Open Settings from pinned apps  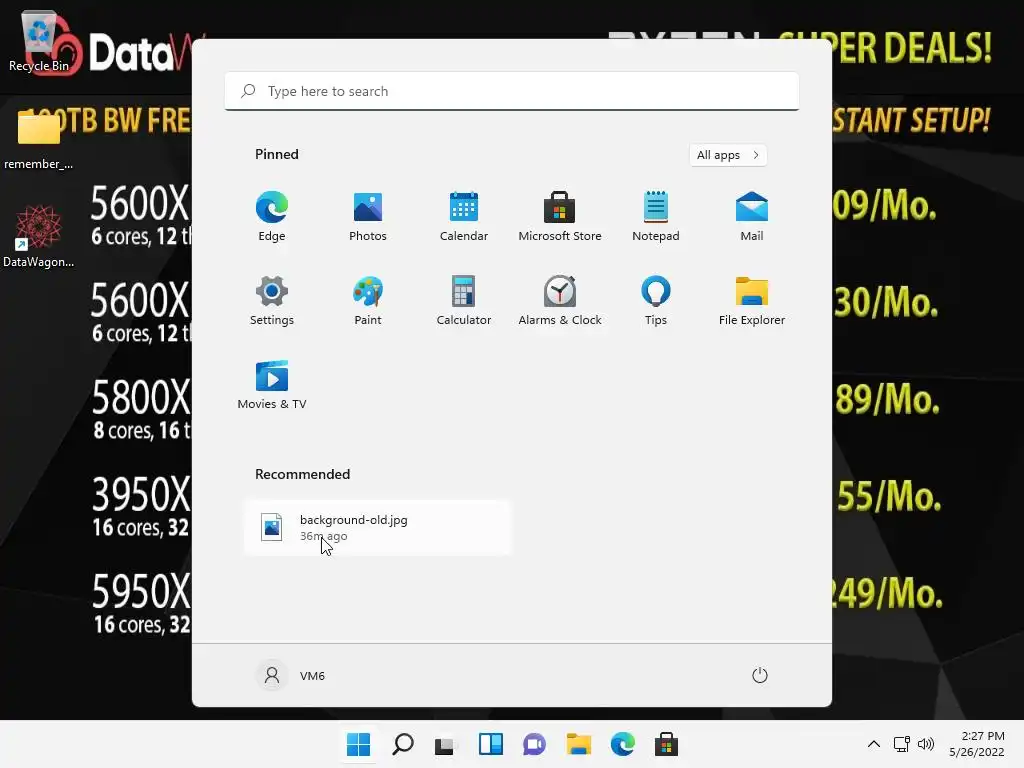click(x=272, y=300)
